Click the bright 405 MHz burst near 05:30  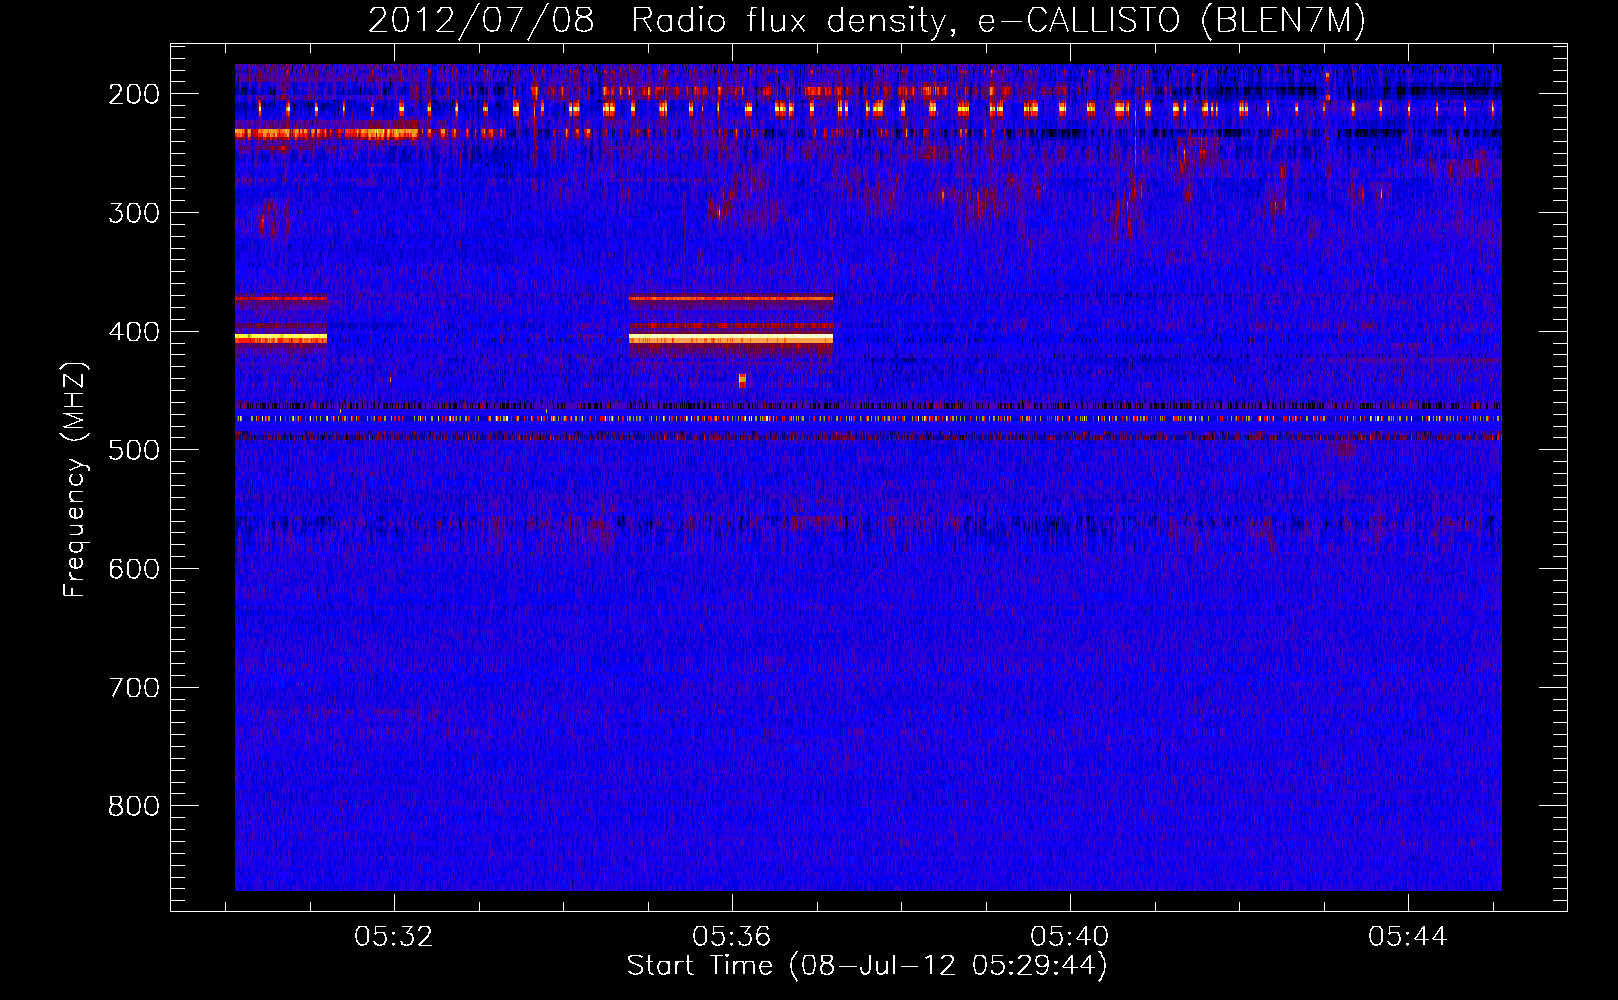tap(281, 339)
